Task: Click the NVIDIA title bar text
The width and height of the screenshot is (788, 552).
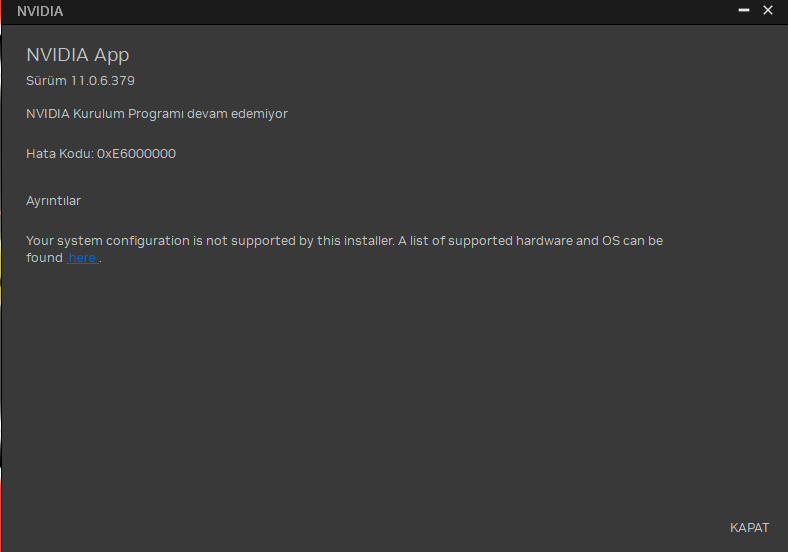Action: pyautogui.click(x=40, y=11)
